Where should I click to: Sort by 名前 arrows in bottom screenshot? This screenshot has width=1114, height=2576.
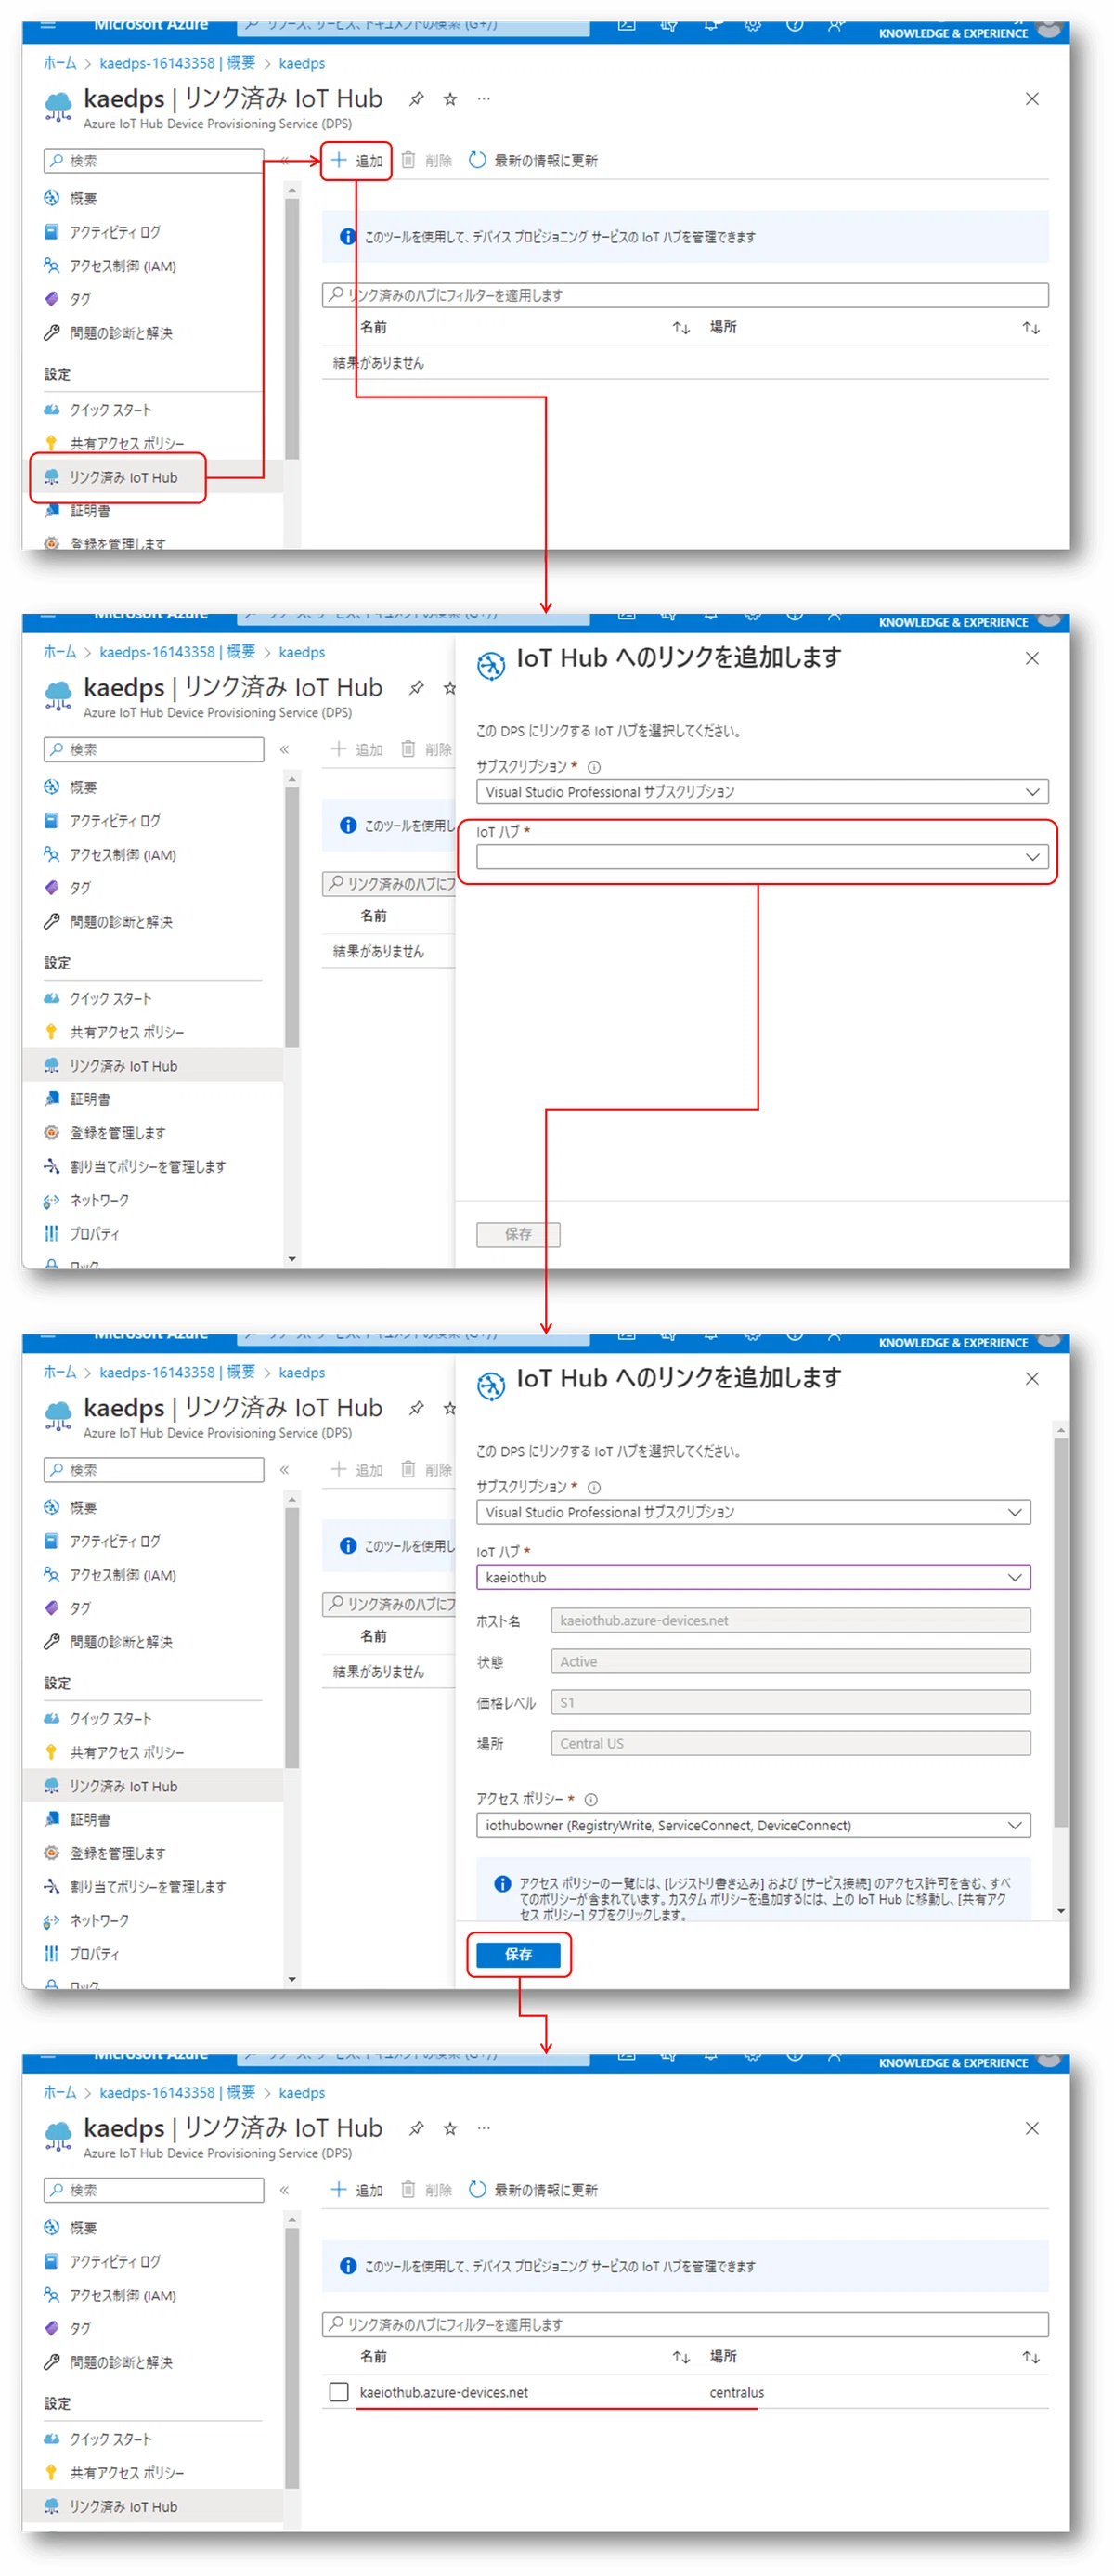681,2357
